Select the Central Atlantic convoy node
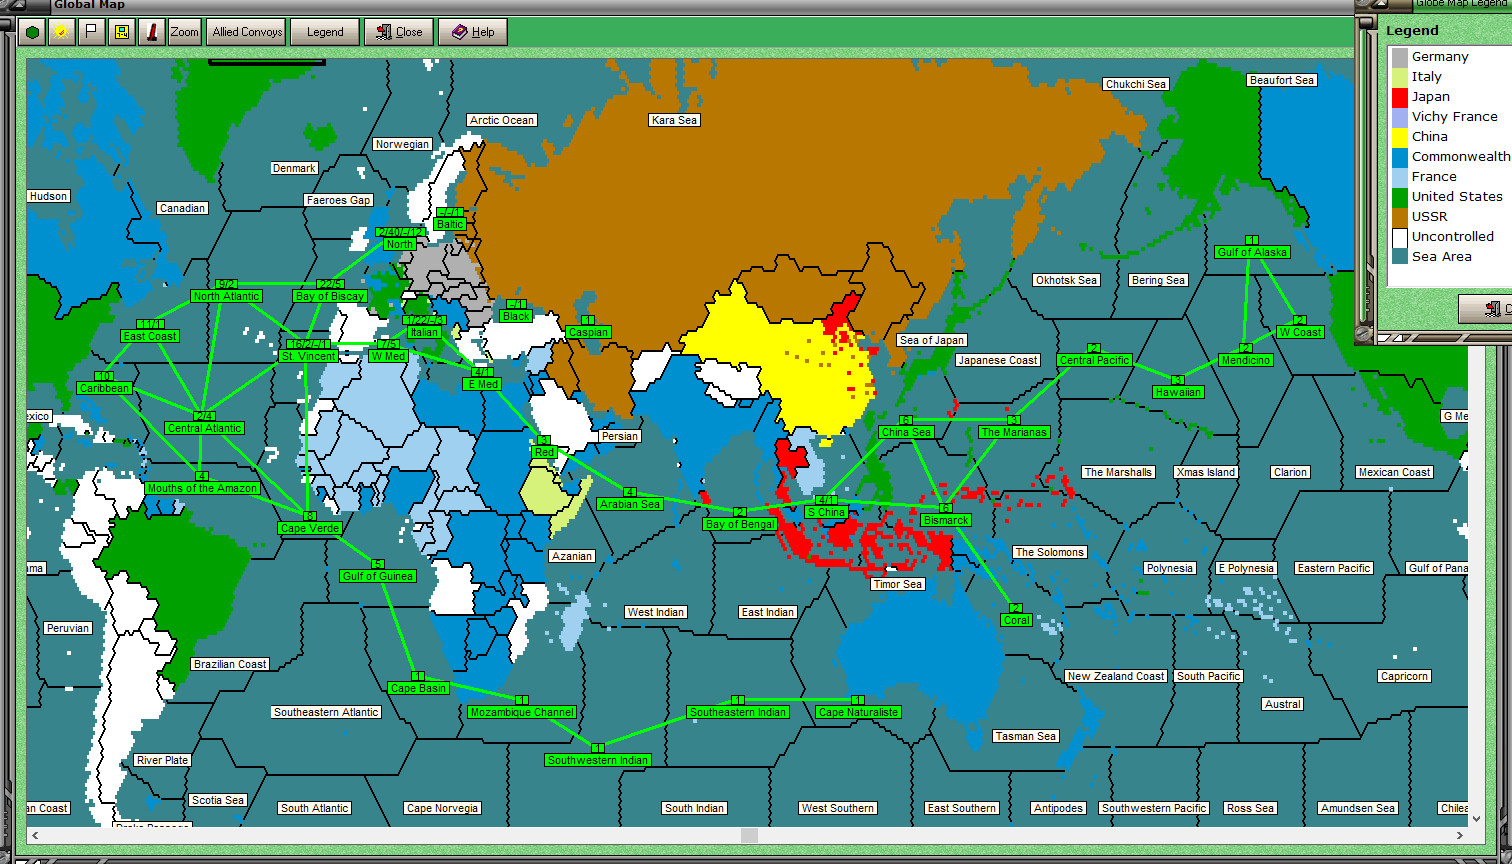 (x=204, y=428)
